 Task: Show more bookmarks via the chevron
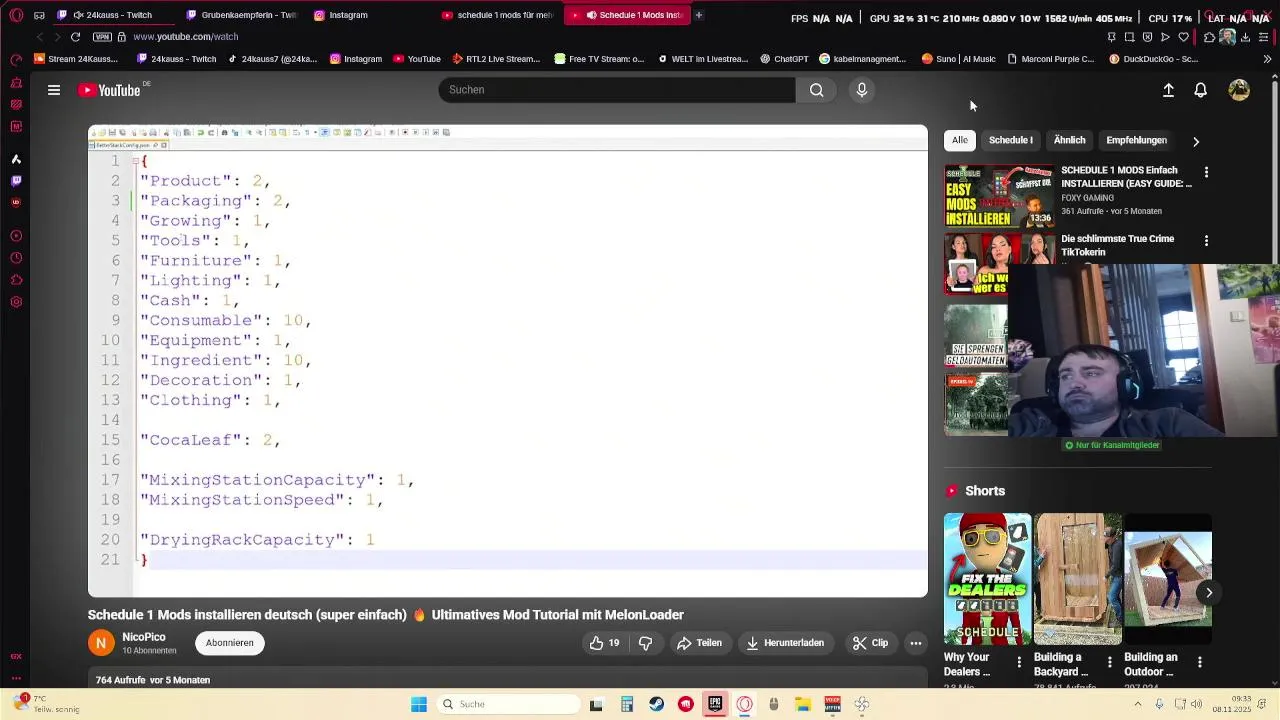pyautogui.click(x=1267, y=59)
